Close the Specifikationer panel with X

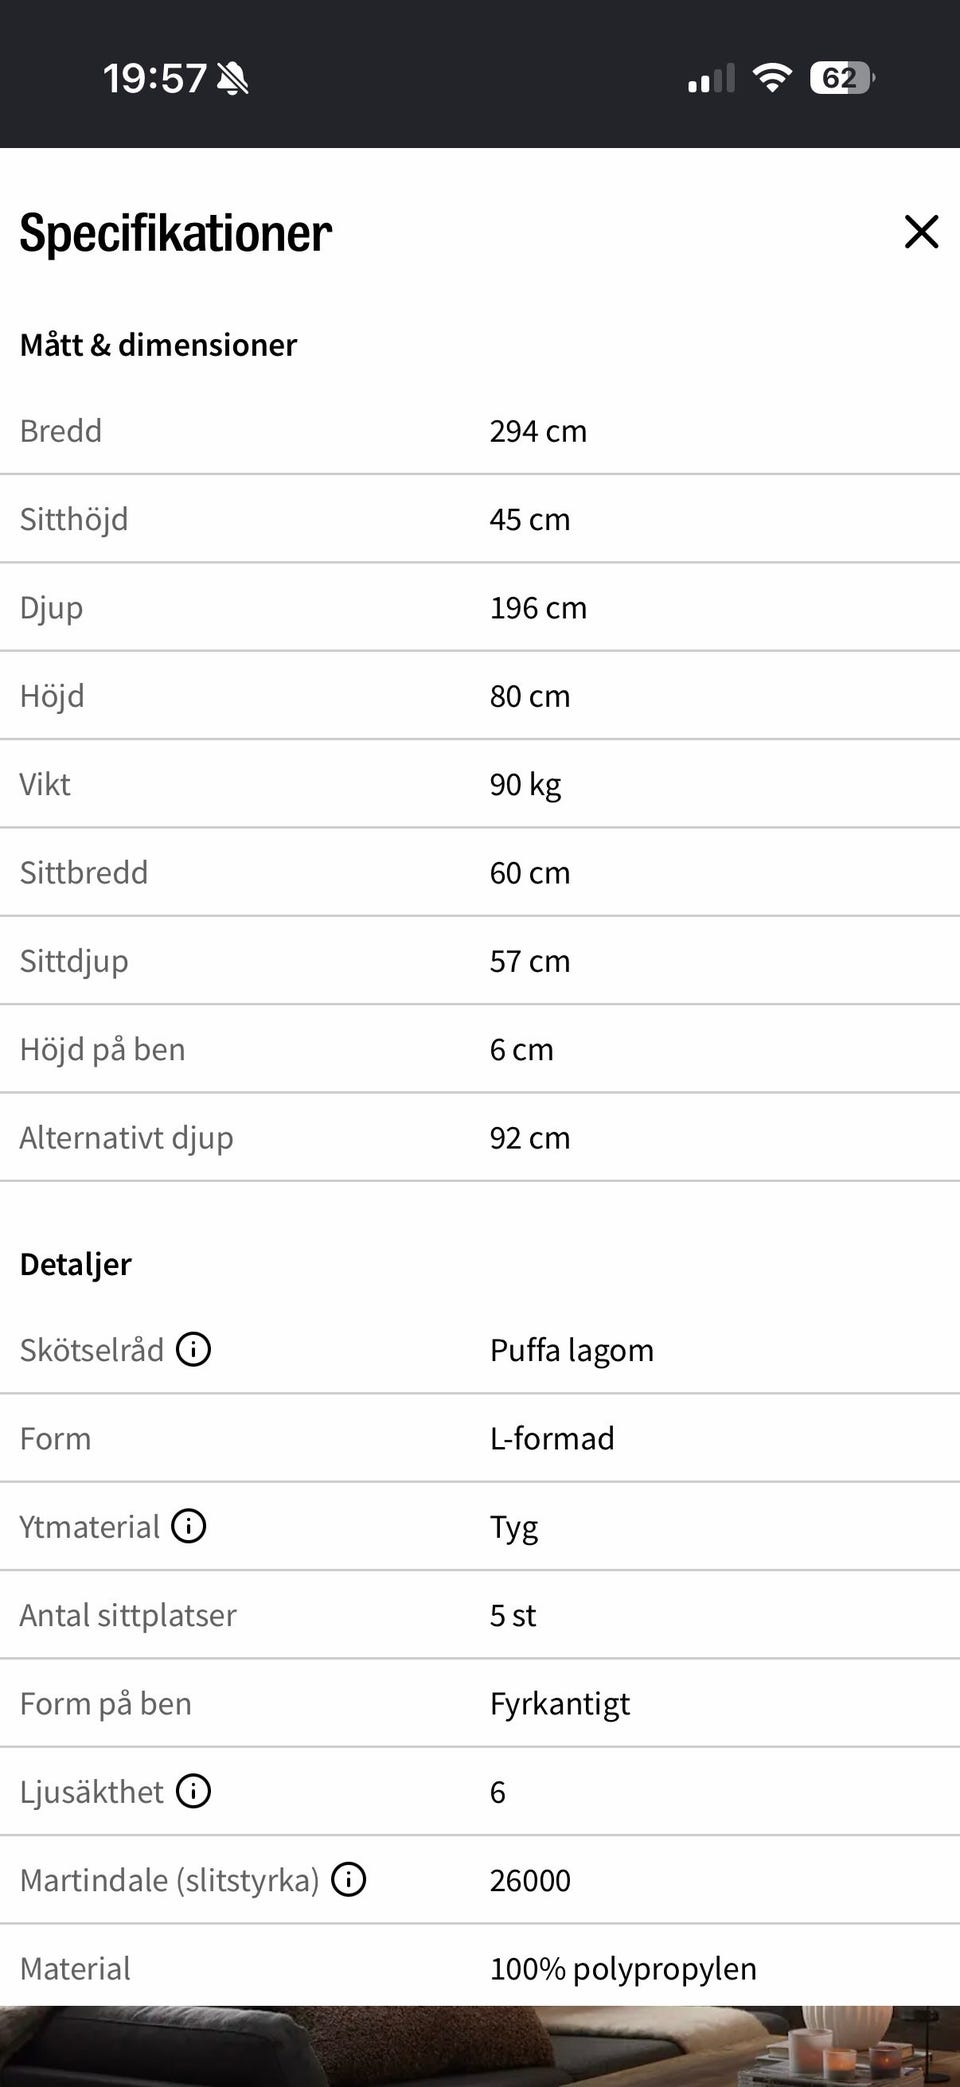(921, 232)
